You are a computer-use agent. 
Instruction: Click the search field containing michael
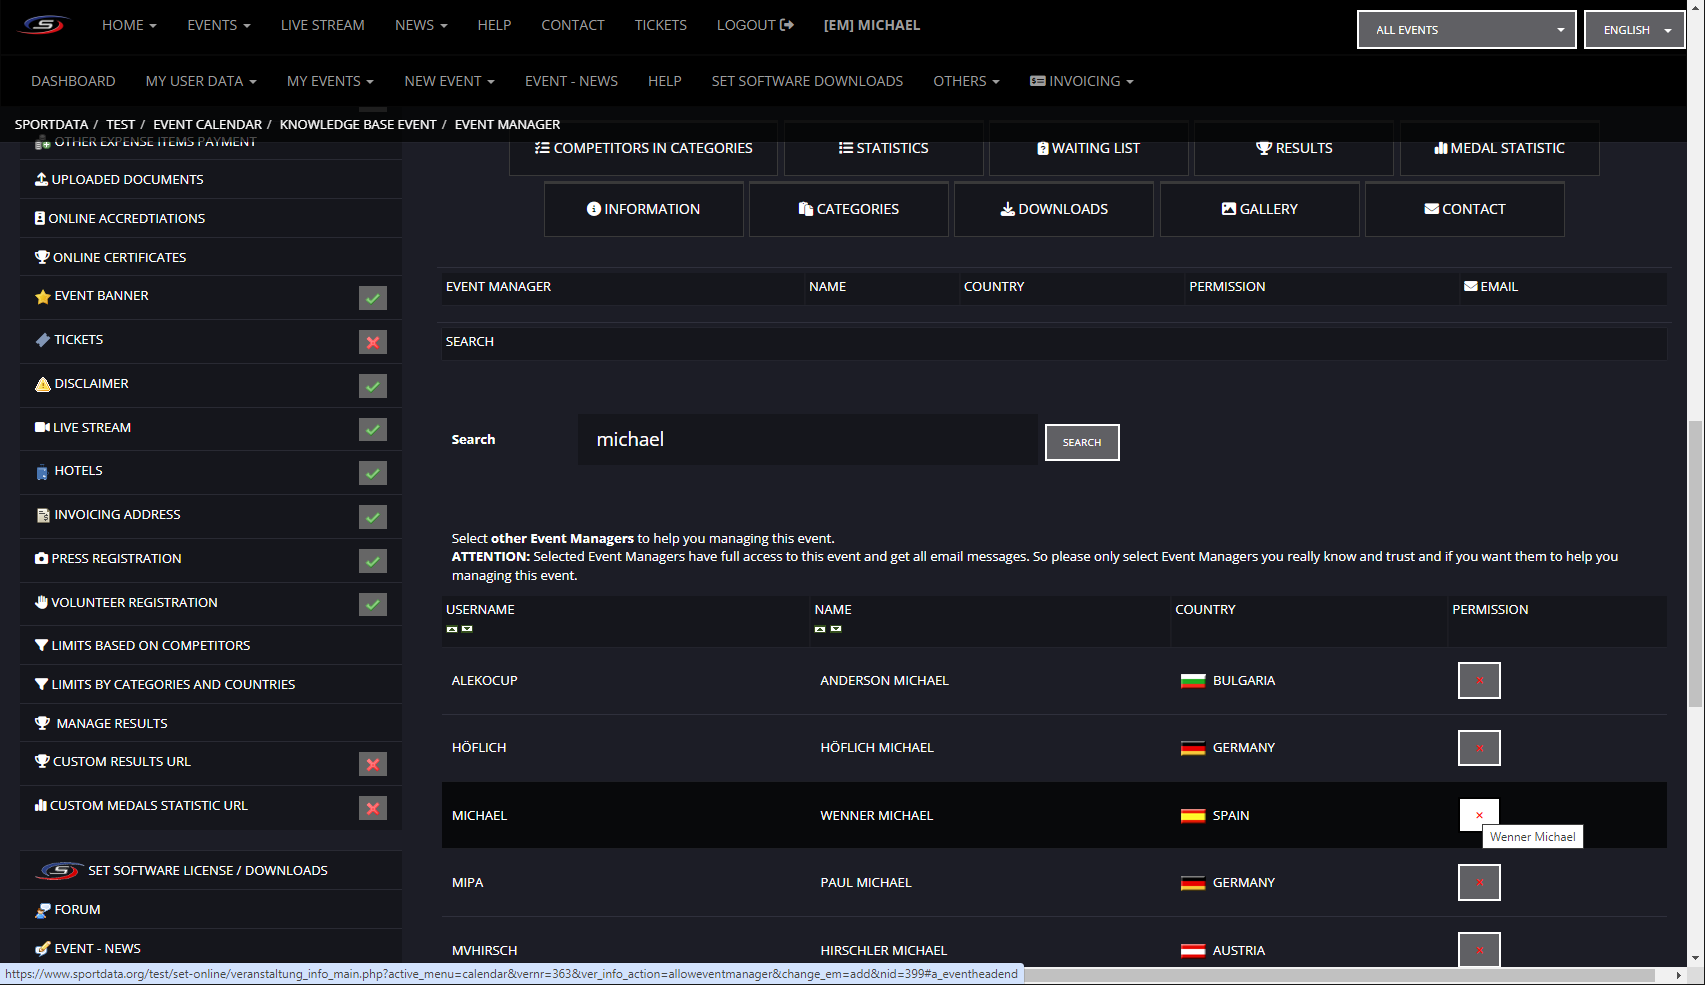click(x=807, y=440)
